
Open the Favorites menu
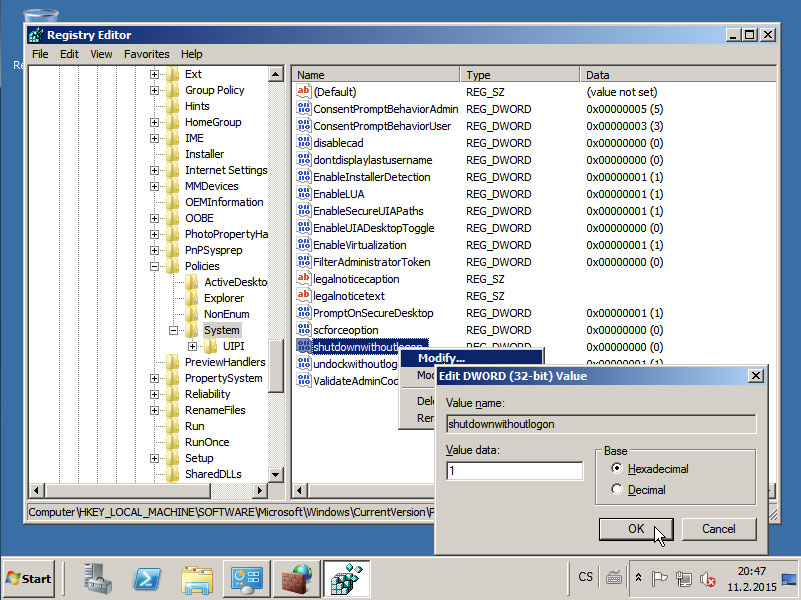[146, 54]
